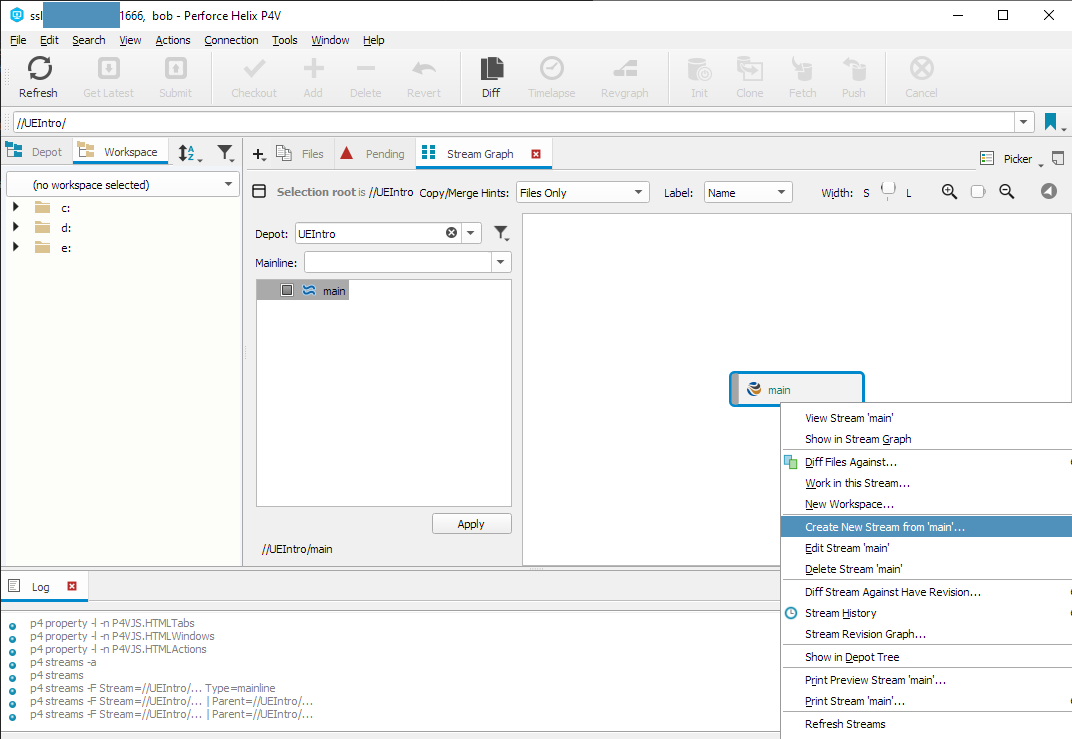Open the depot filter funnel icon
The height and width of the screenshot is (739, 1072).
click(x=501, y=233)
